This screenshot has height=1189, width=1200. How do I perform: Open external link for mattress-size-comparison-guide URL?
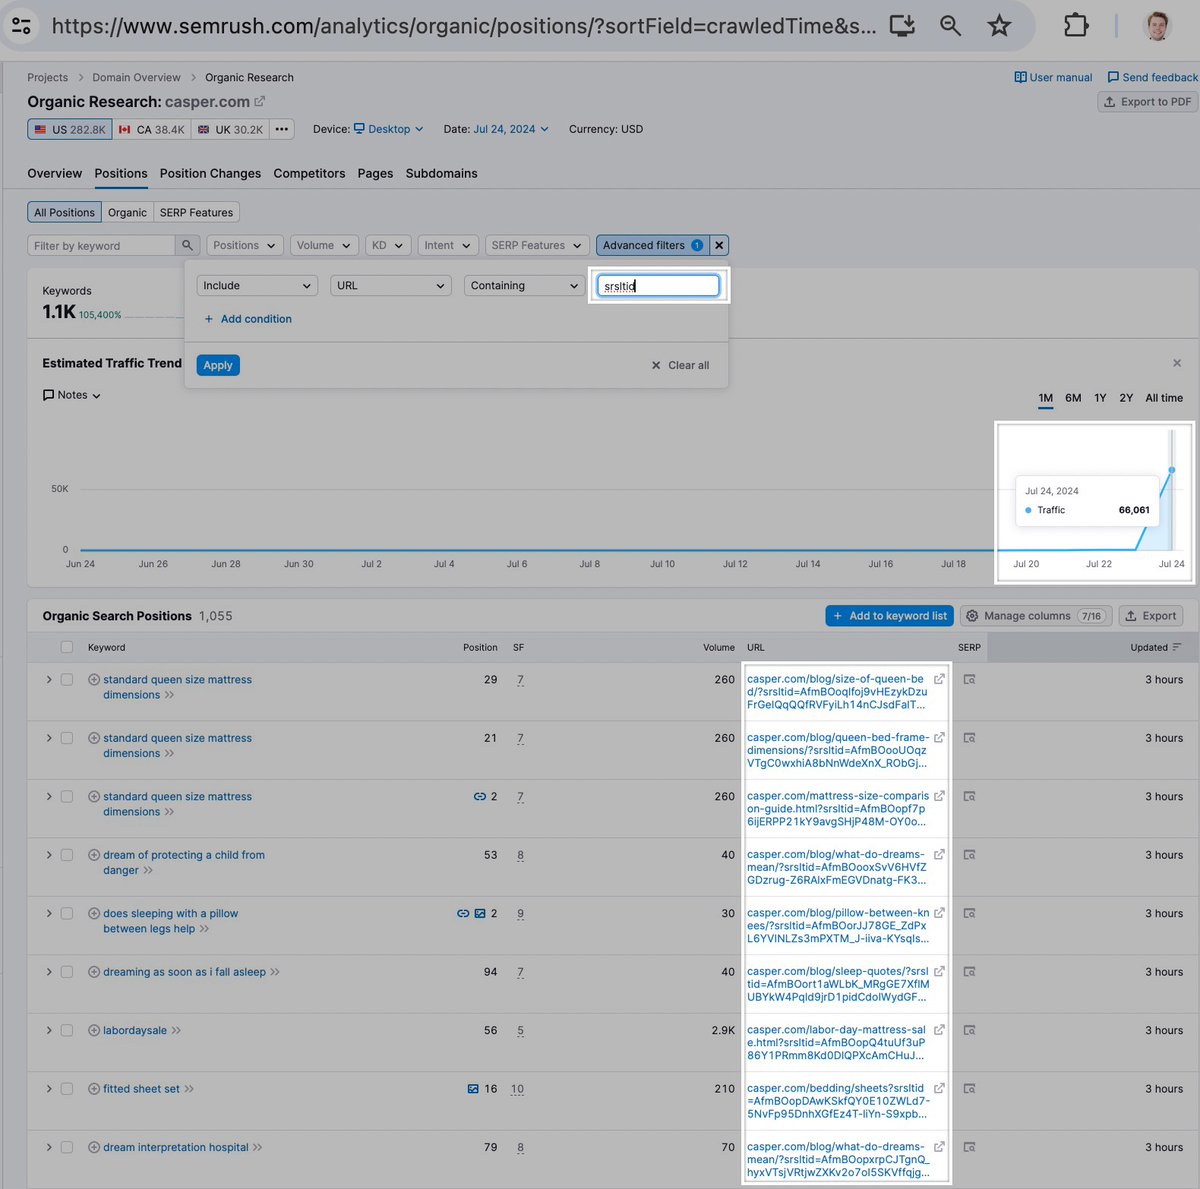939,796
